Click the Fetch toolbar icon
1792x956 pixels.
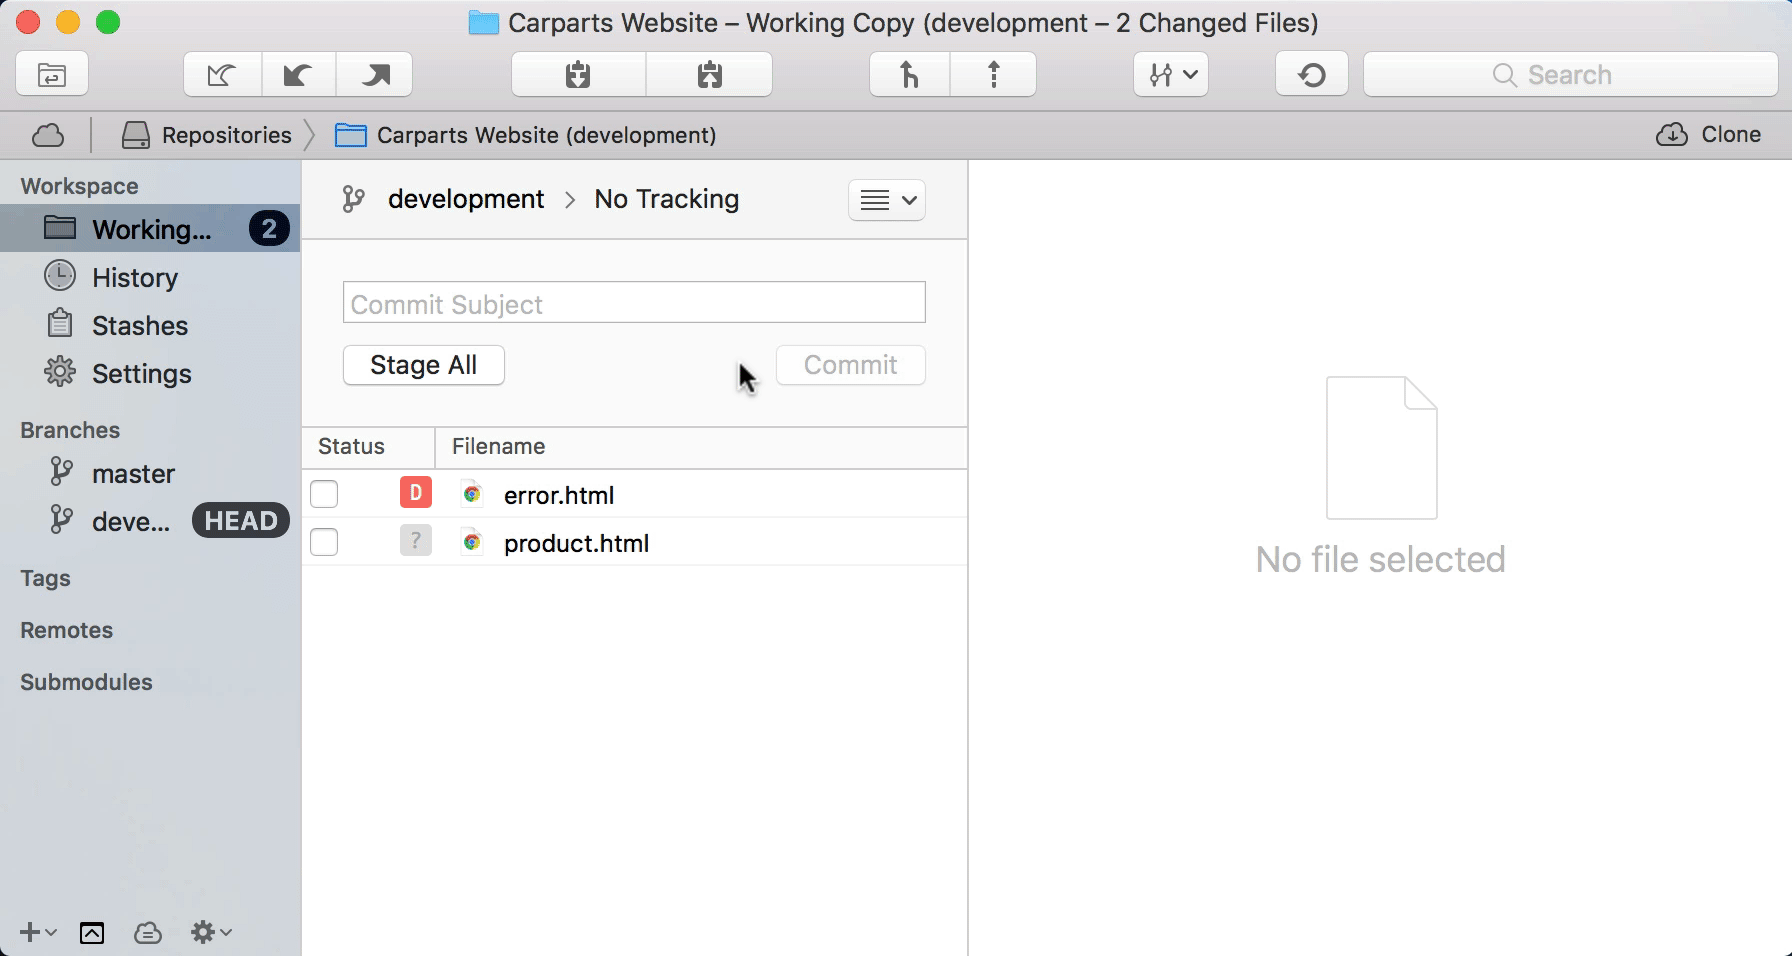coord(222,75)
